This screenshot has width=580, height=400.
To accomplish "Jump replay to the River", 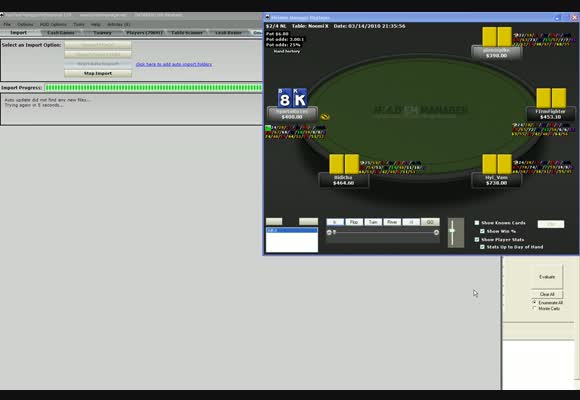I will (392, 222).
